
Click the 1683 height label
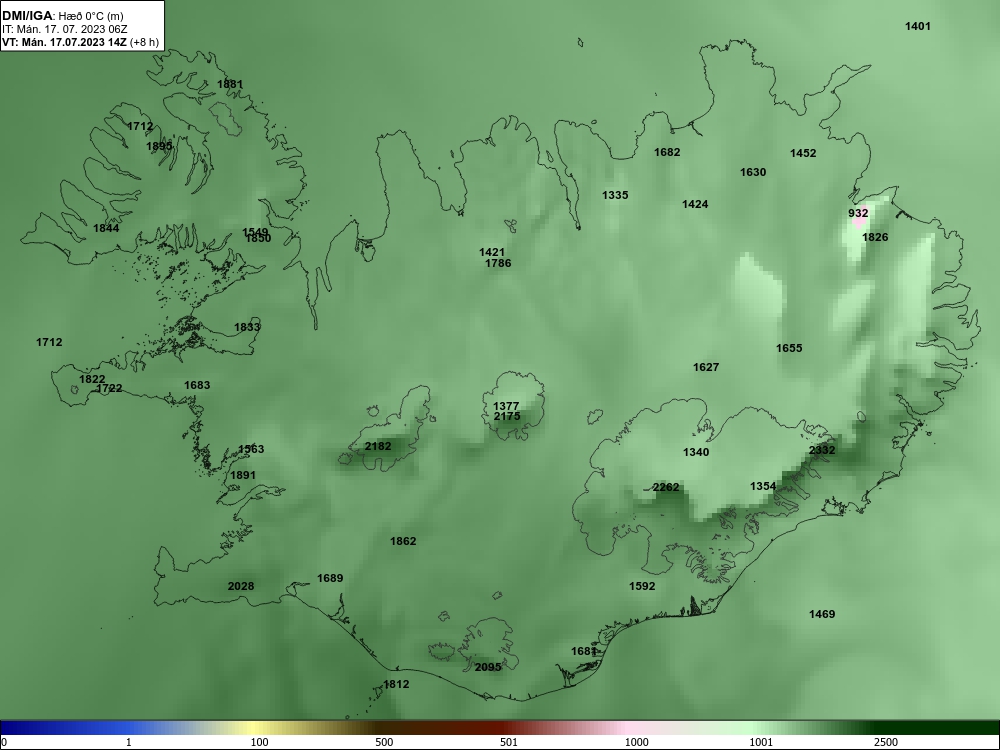[197, 385]
